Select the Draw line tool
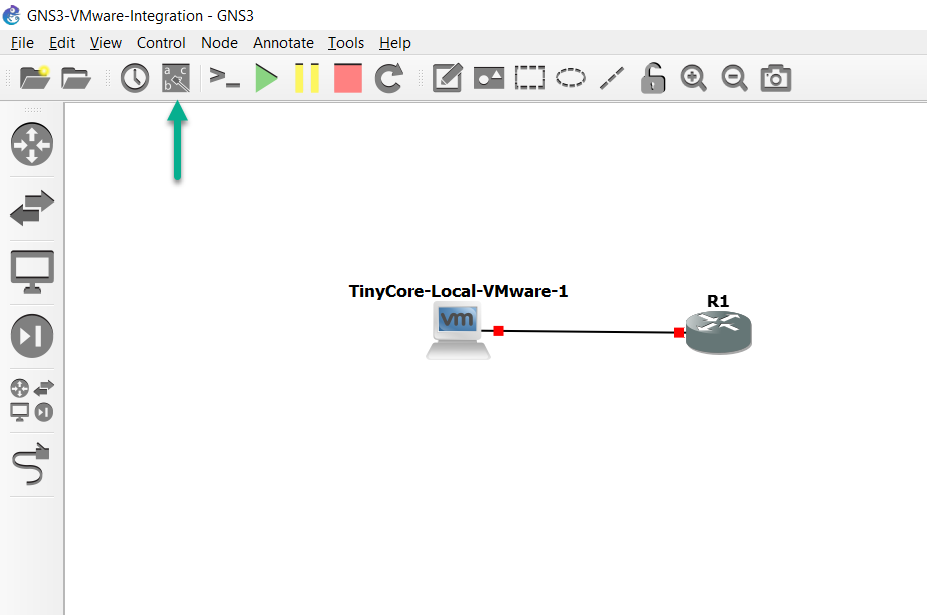 point(612,78)
